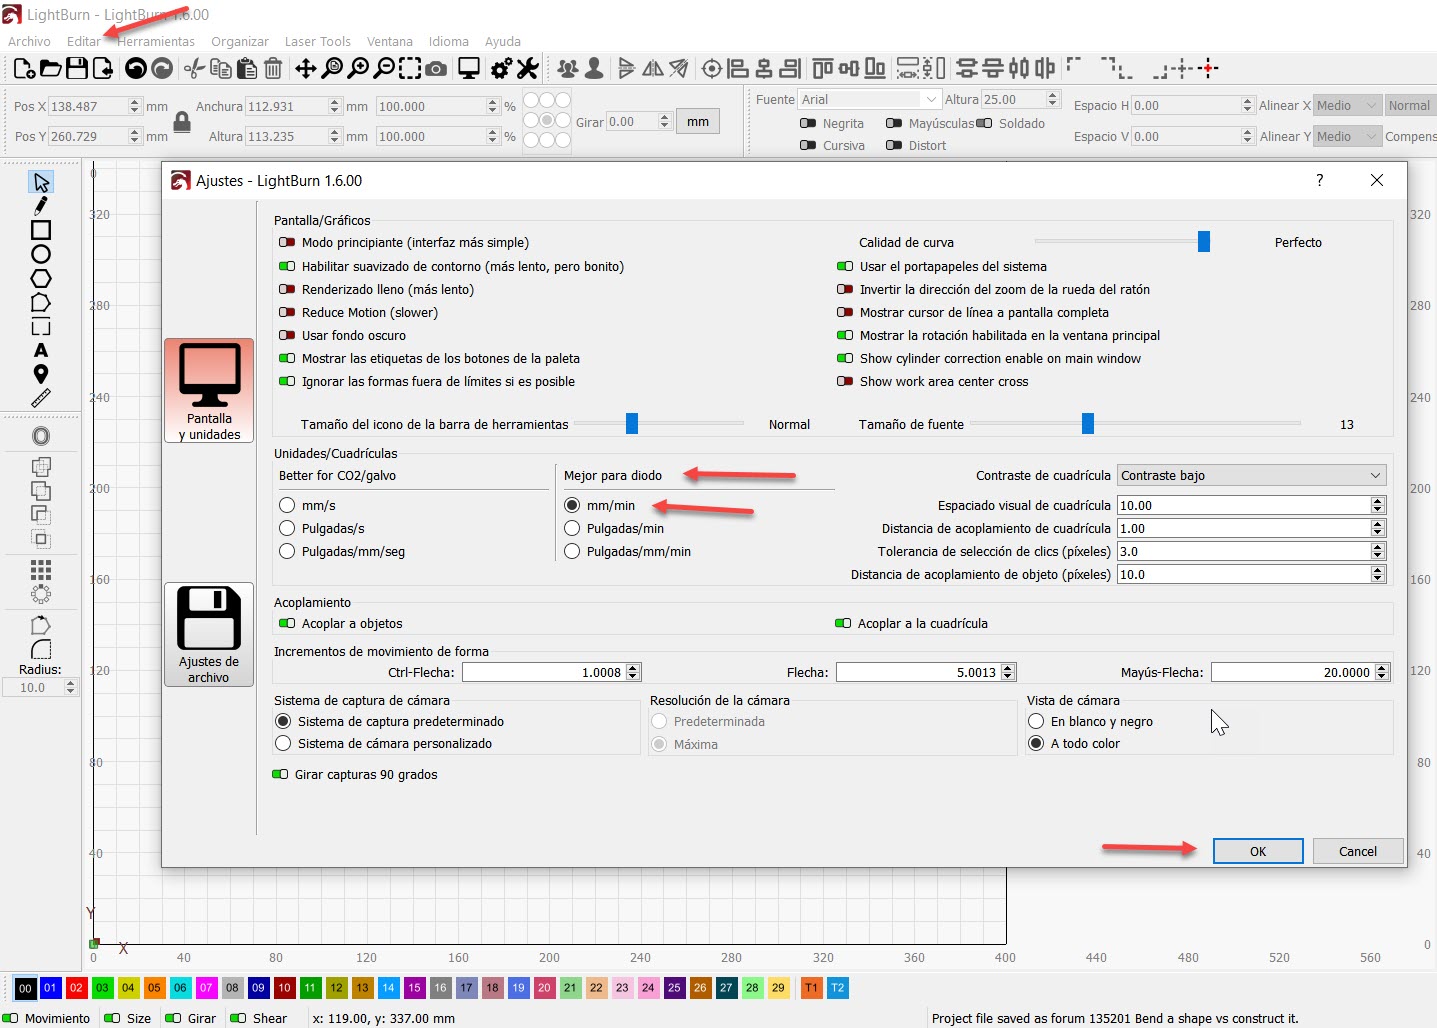Click the Open file folder icon

click(x=50, y=68)
